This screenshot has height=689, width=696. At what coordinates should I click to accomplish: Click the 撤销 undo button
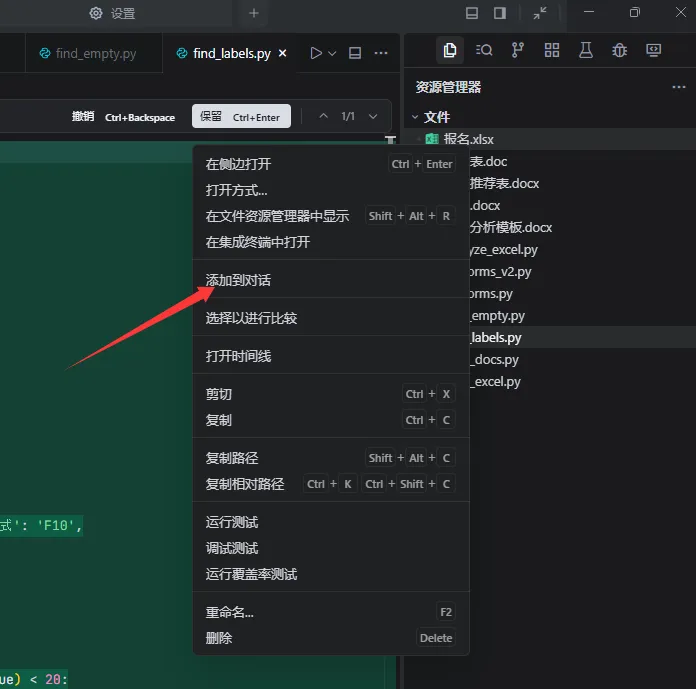tap(123, 117)
